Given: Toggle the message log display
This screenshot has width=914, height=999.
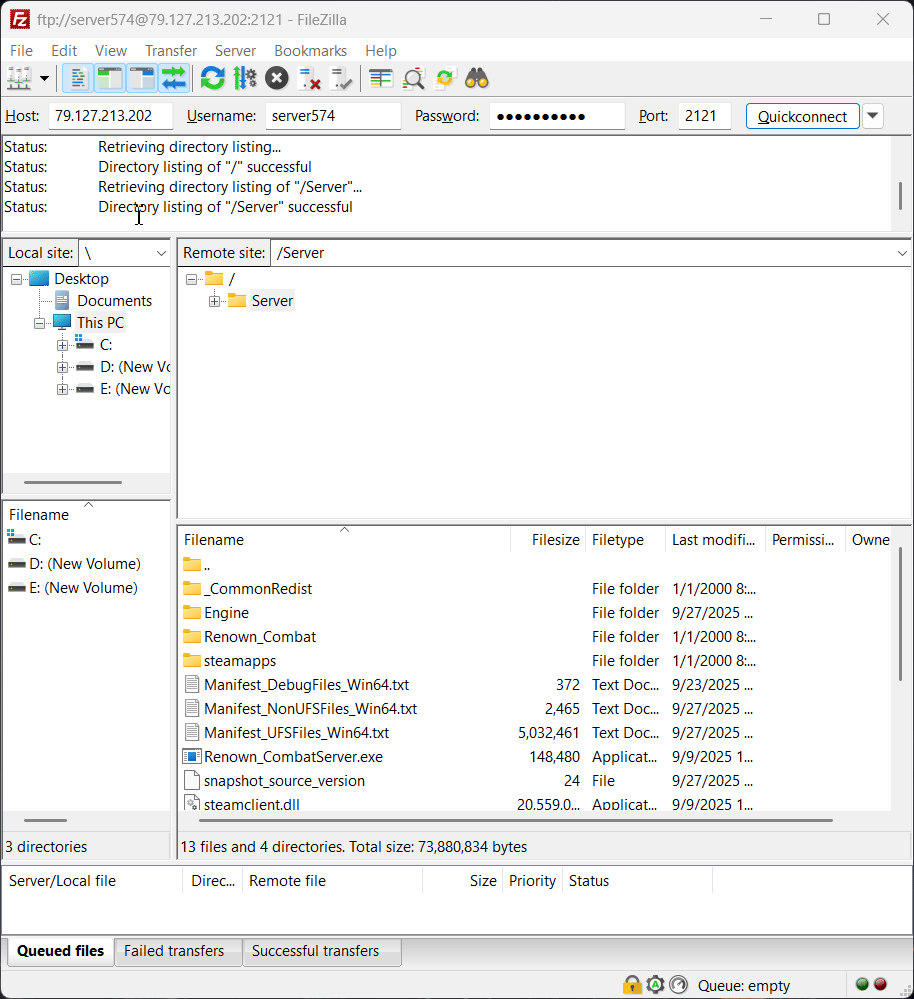Looking at the screenshot, I should pyautogui.click(x=78, y=78).
